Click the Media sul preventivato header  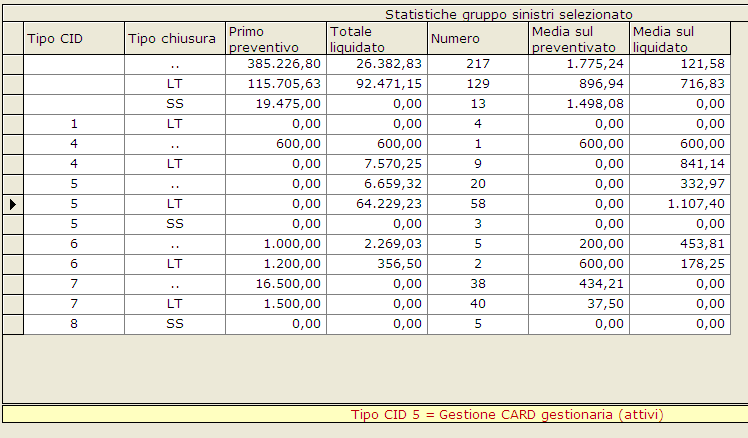578,39
